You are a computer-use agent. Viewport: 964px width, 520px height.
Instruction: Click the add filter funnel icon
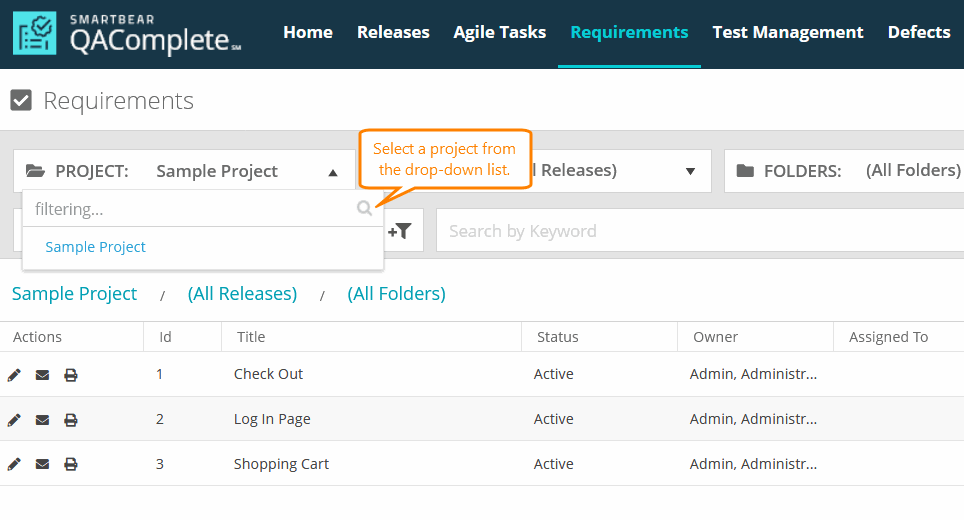400,231
